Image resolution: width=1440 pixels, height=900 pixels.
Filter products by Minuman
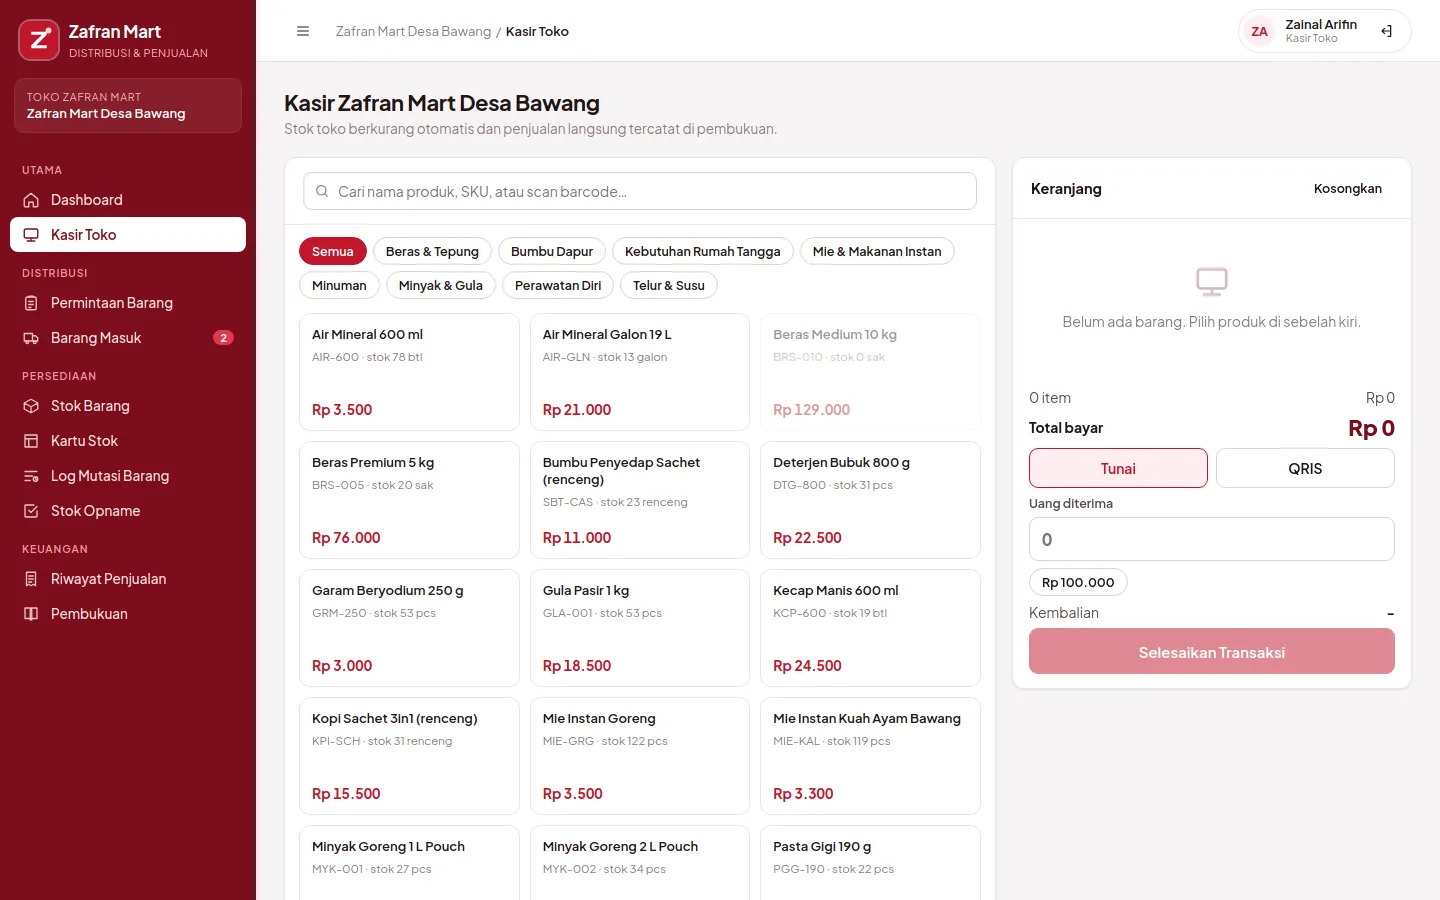[339, 285]
